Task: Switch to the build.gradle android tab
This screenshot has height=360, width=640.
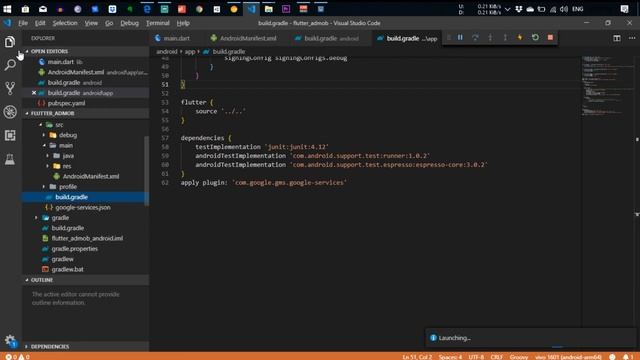Action: click(331, 38)
